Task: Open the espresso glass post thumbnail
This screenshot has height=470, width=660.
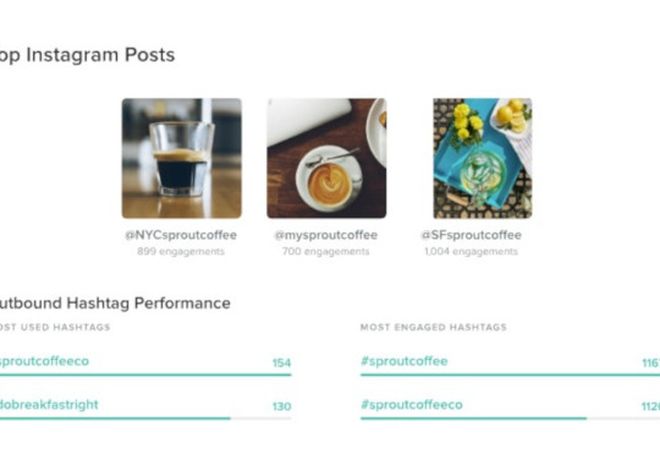Action: [x=182, y=158]
